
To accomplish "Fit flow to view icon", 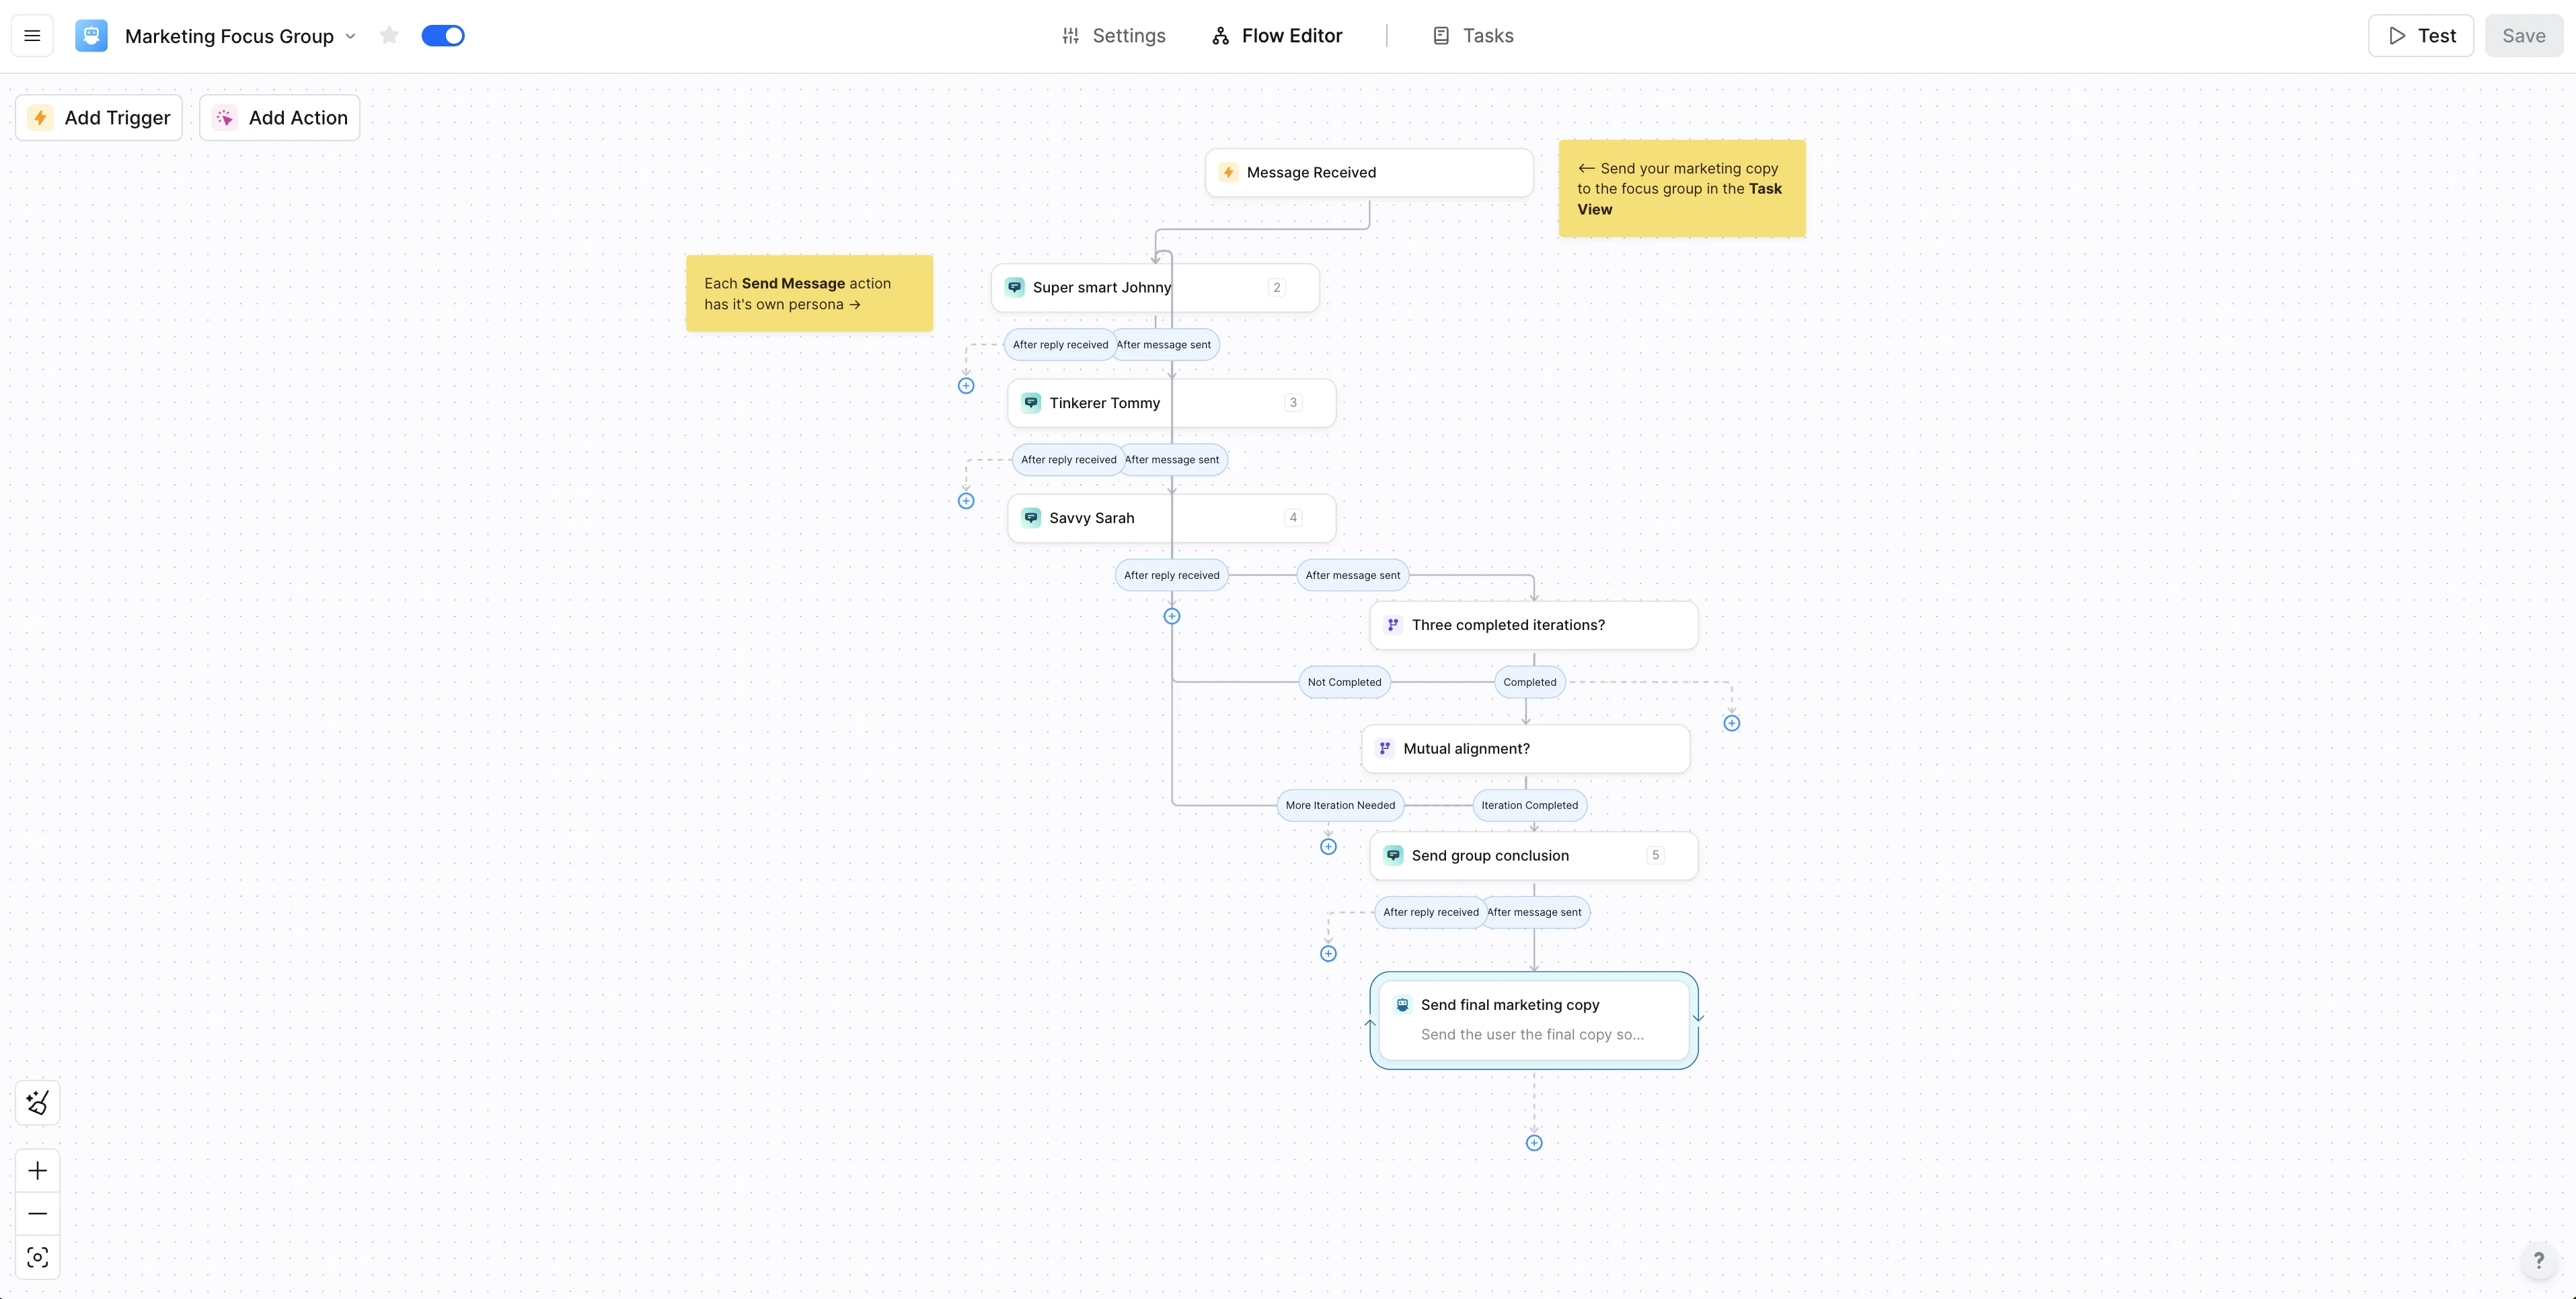I will 38,1257.
